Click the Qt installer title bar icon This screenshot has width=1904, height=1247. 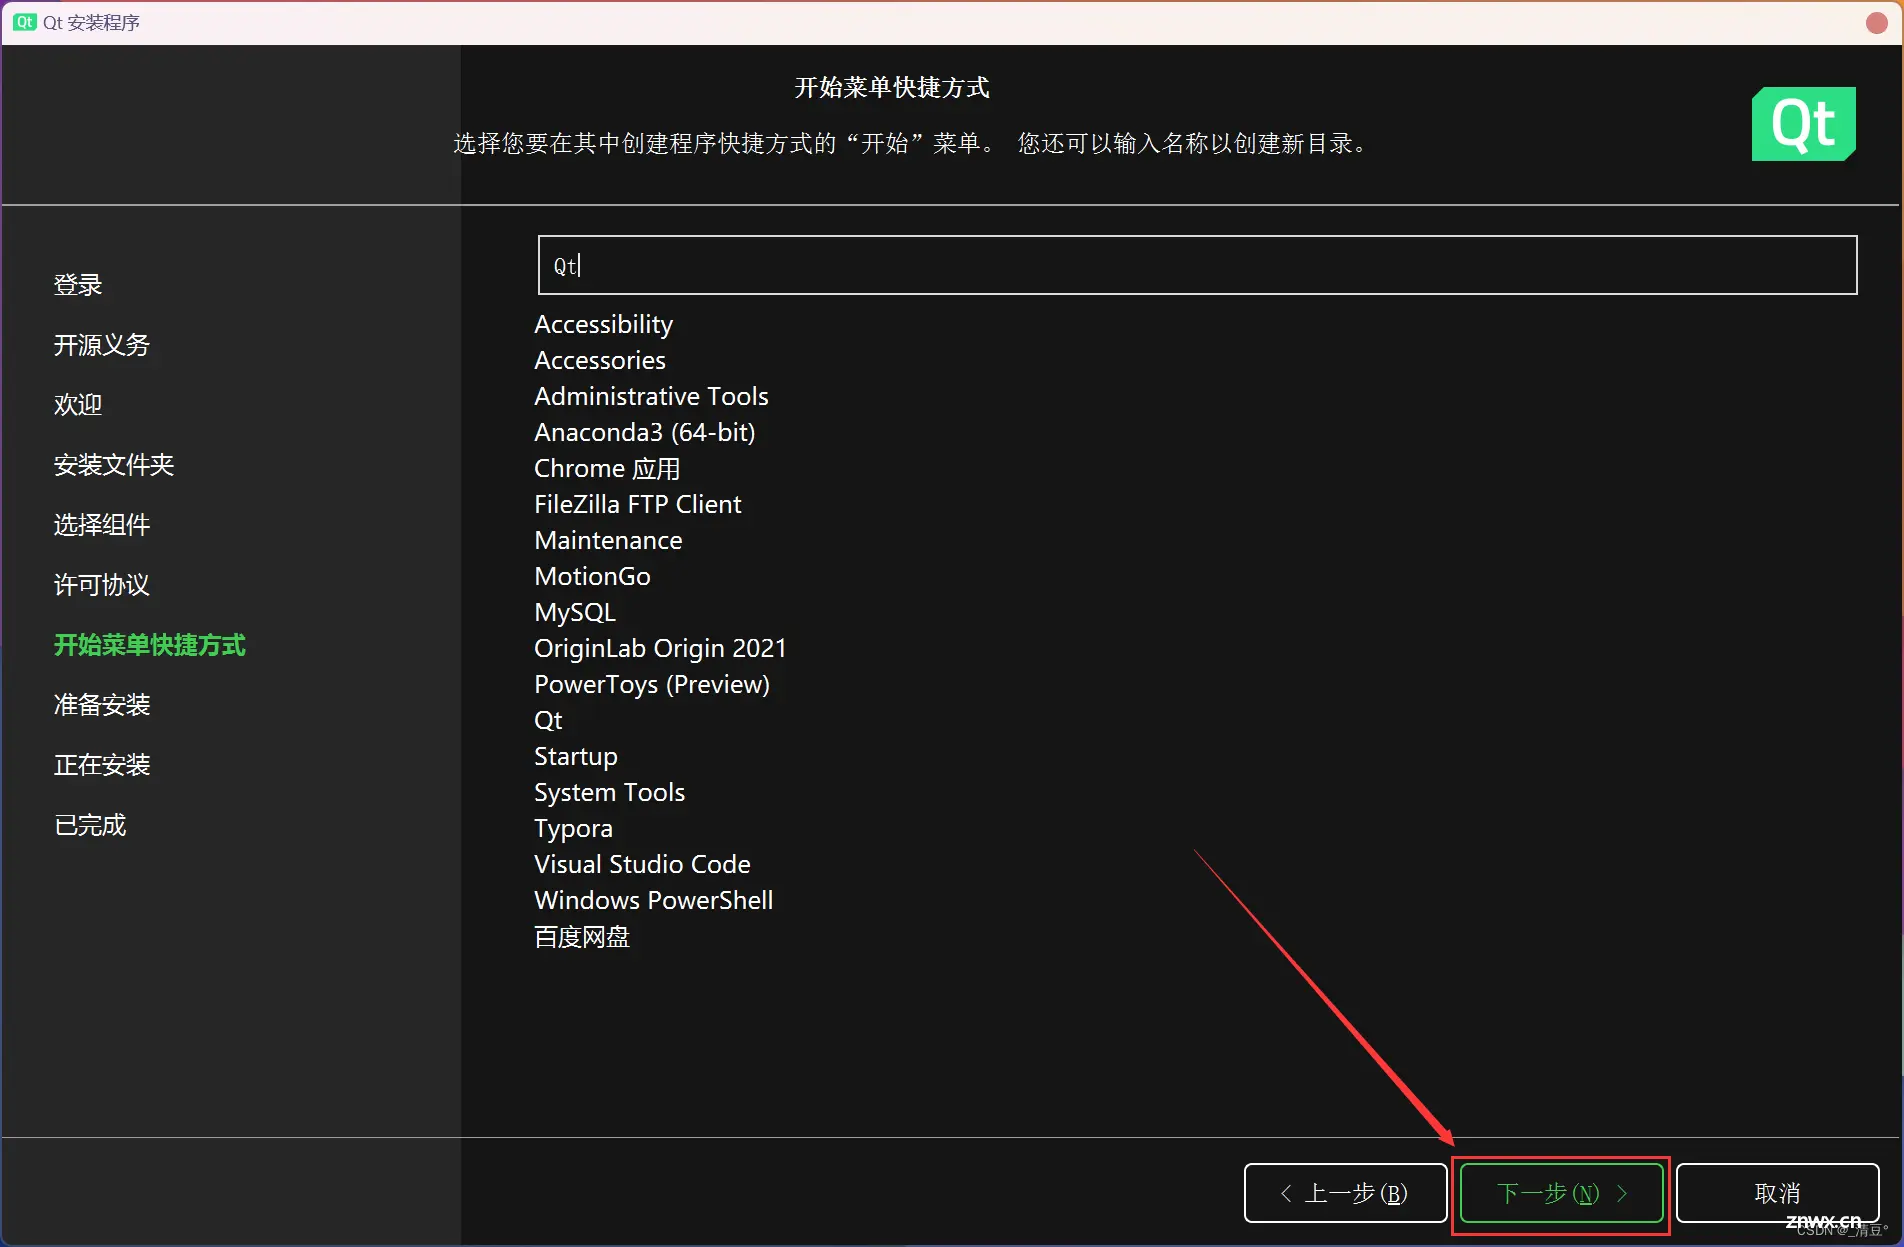pos(25,22)
